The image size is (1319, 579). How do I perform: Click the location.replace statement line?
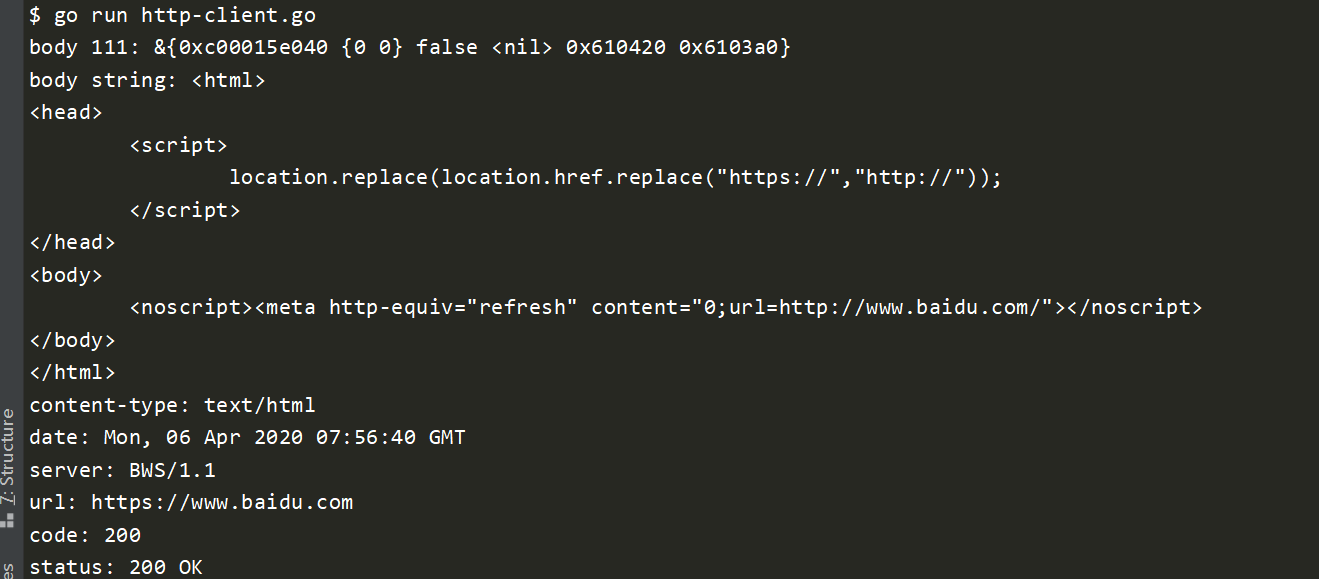click(615, 177)
